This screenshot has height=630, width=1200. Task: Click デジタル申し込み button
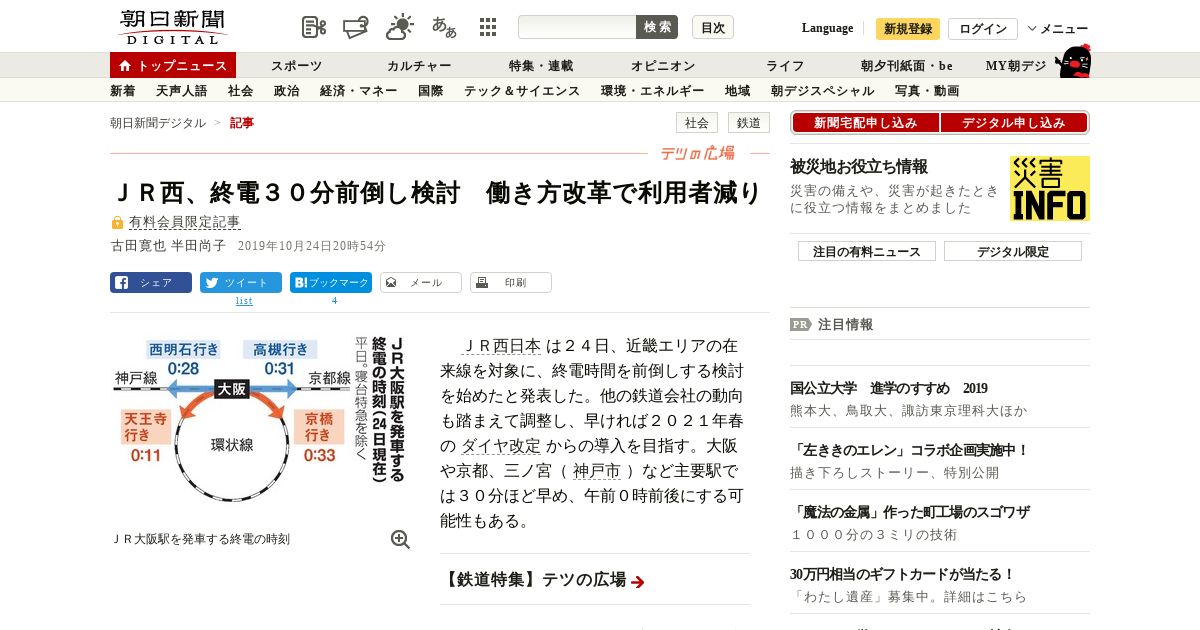tap(1014, 122)
